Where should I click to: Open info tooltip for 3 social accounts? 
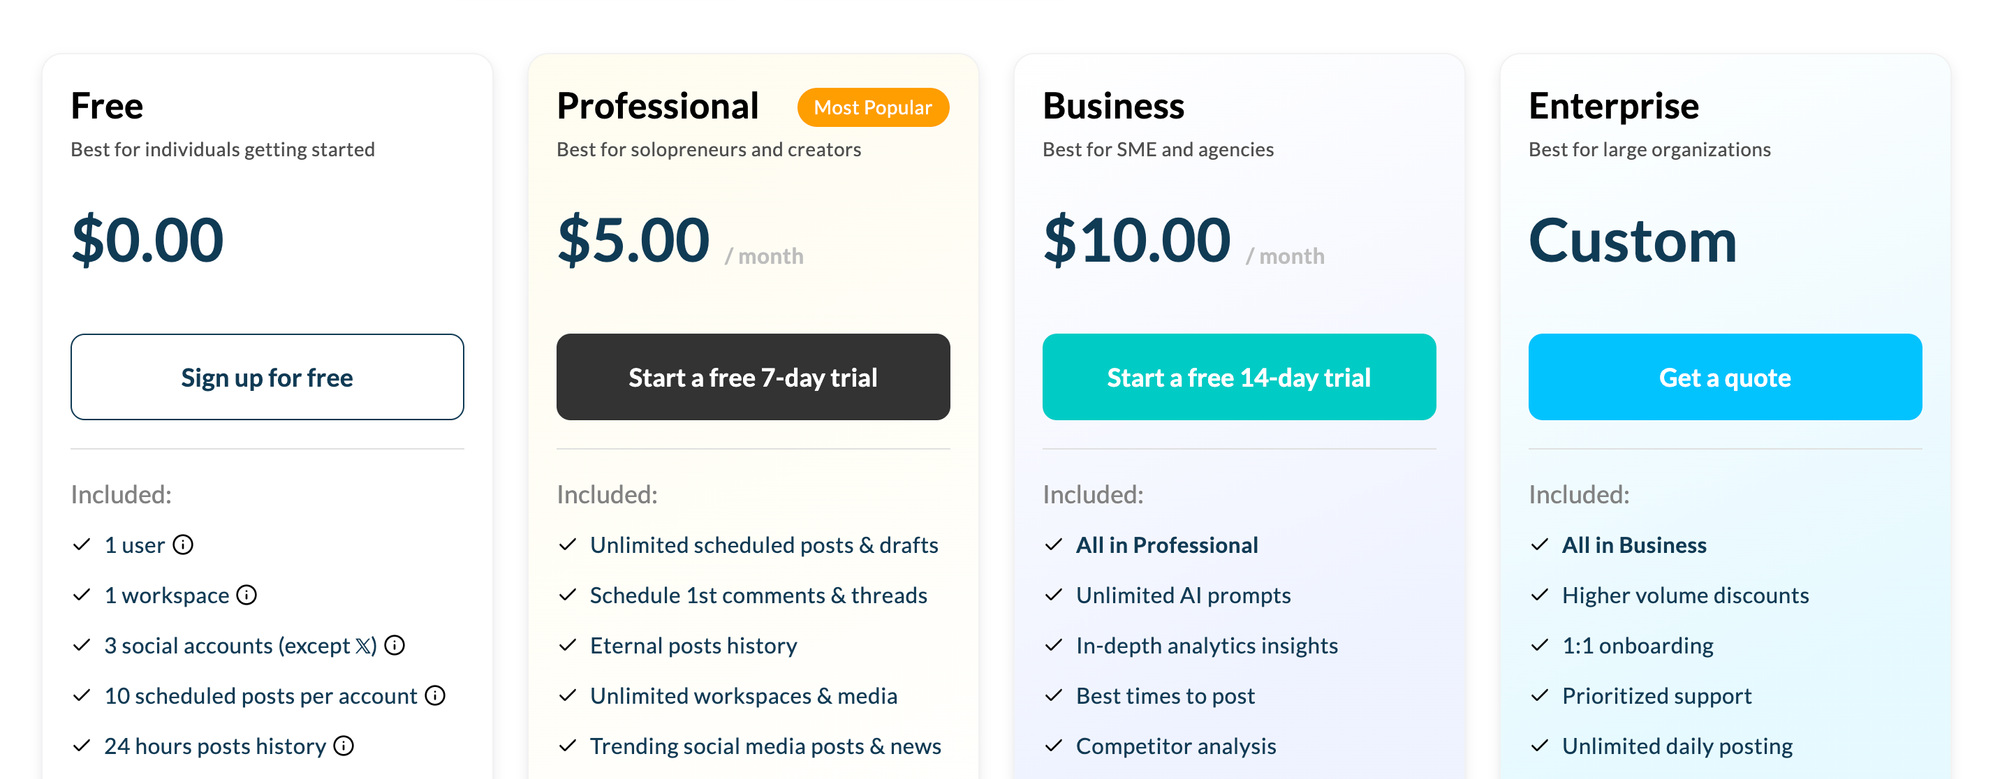[x=395, y=645]
